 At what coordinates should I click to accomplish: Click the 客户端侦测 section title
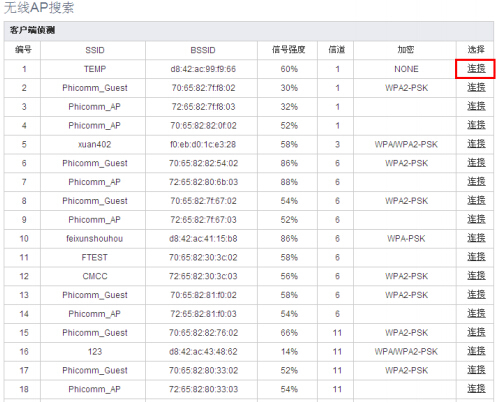click(32, 30)
